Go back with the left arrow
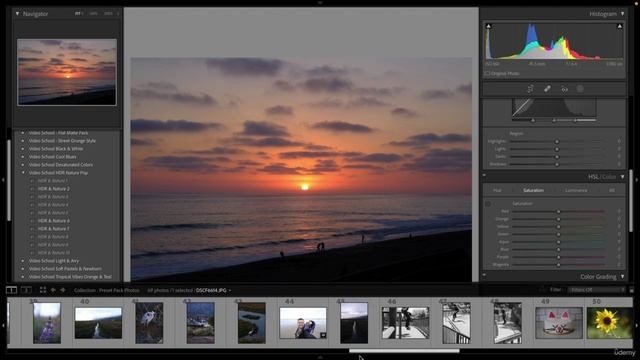 pos(53,290)
